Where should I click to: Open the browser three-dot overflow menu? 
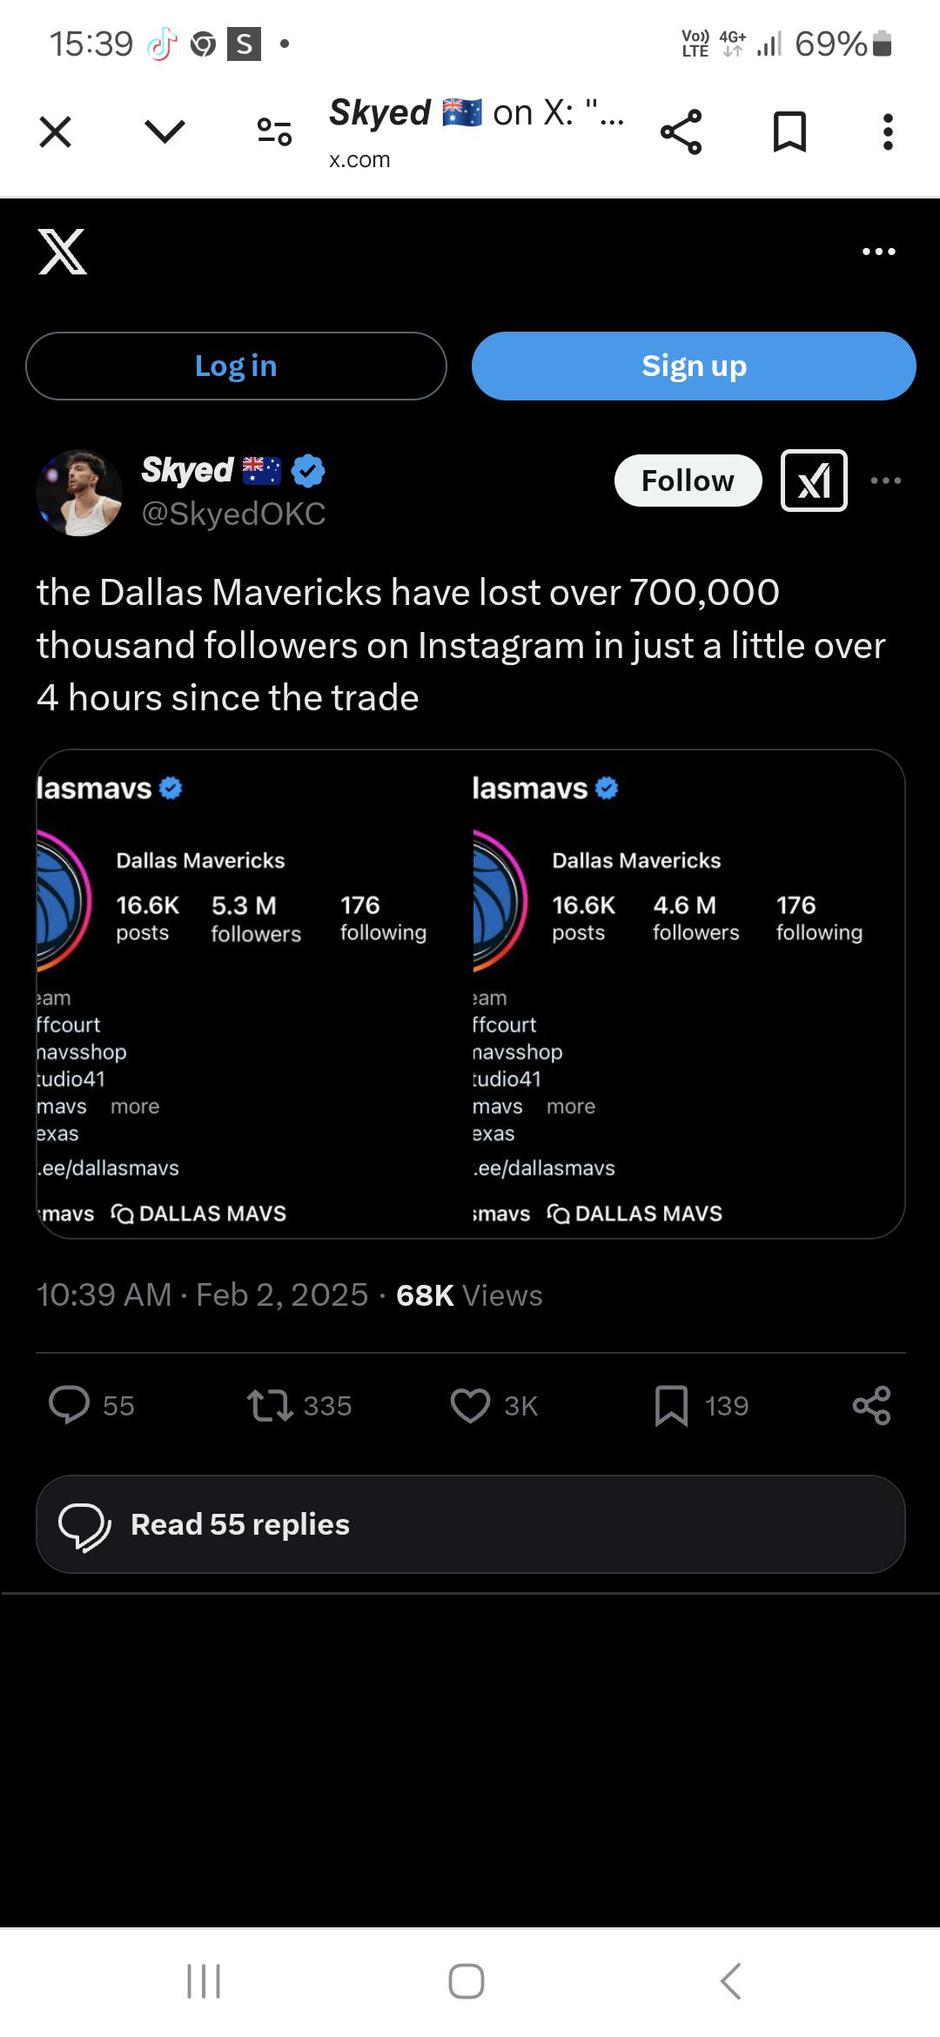coord(887,132)
